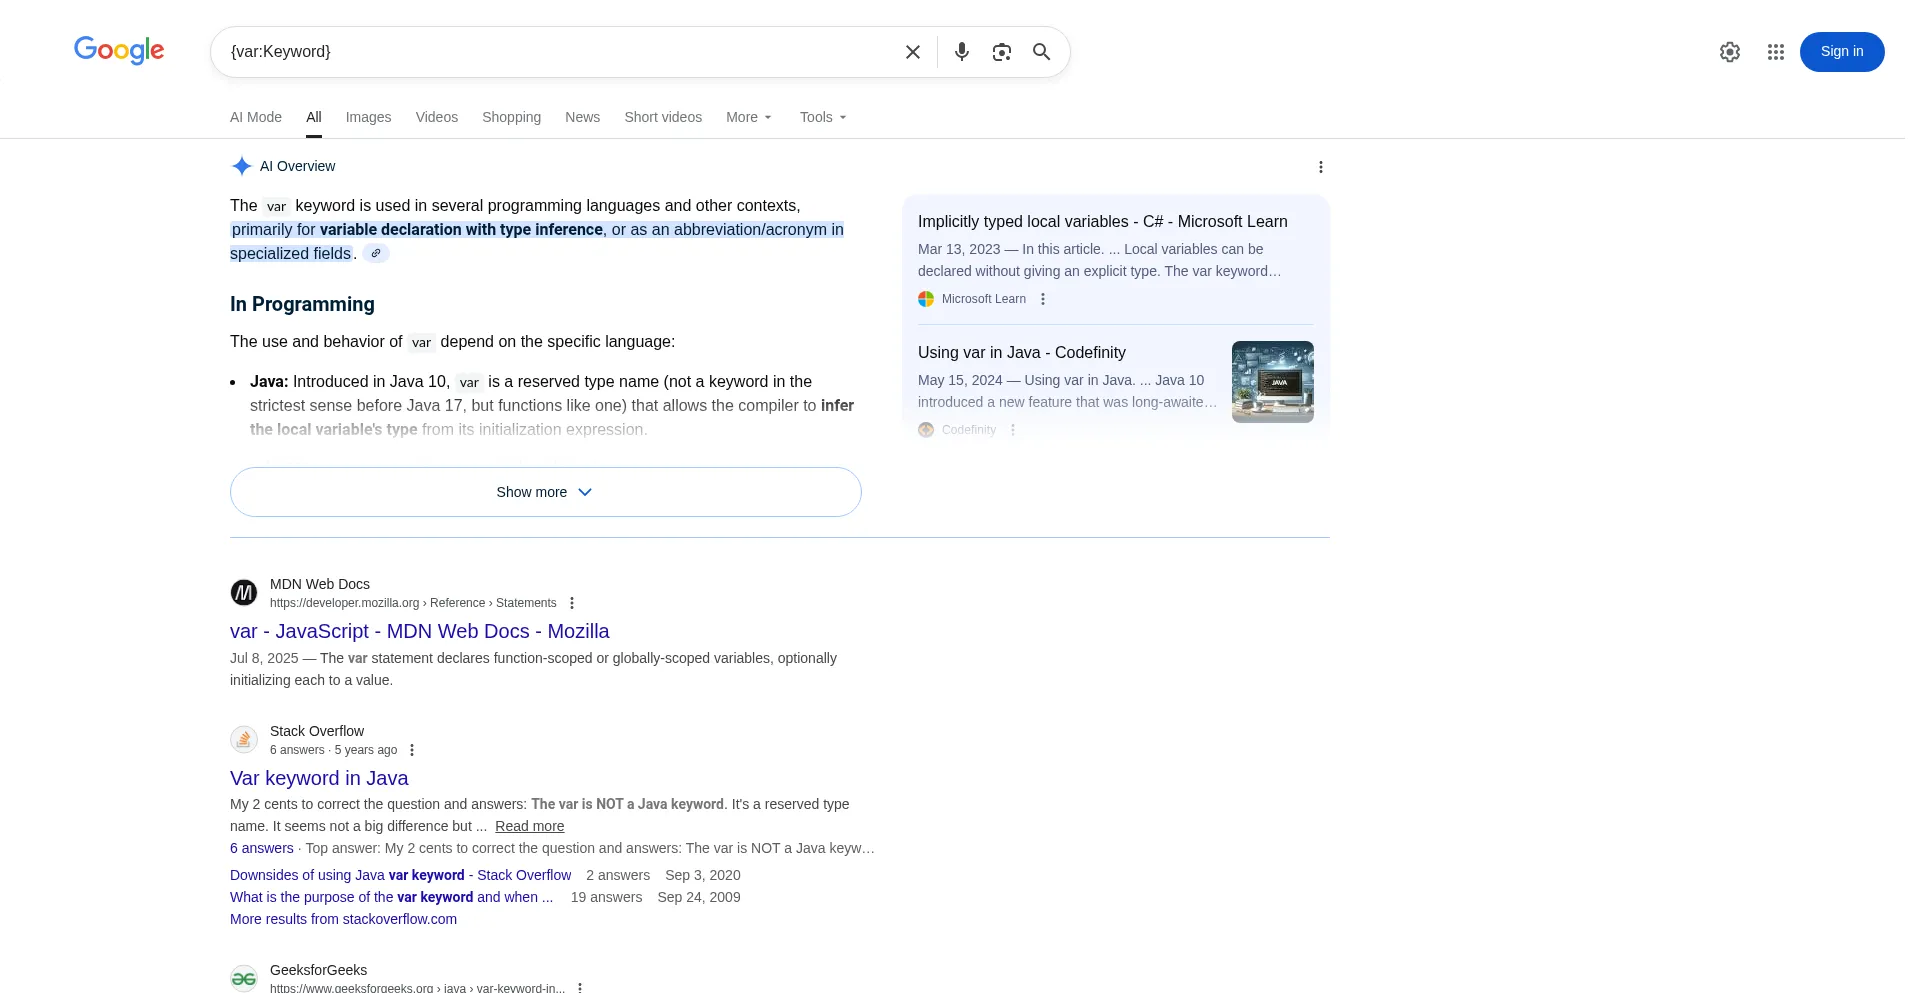Activate voice search with the microphone icon
This screenshot has width=1920, height=993.
961,51
